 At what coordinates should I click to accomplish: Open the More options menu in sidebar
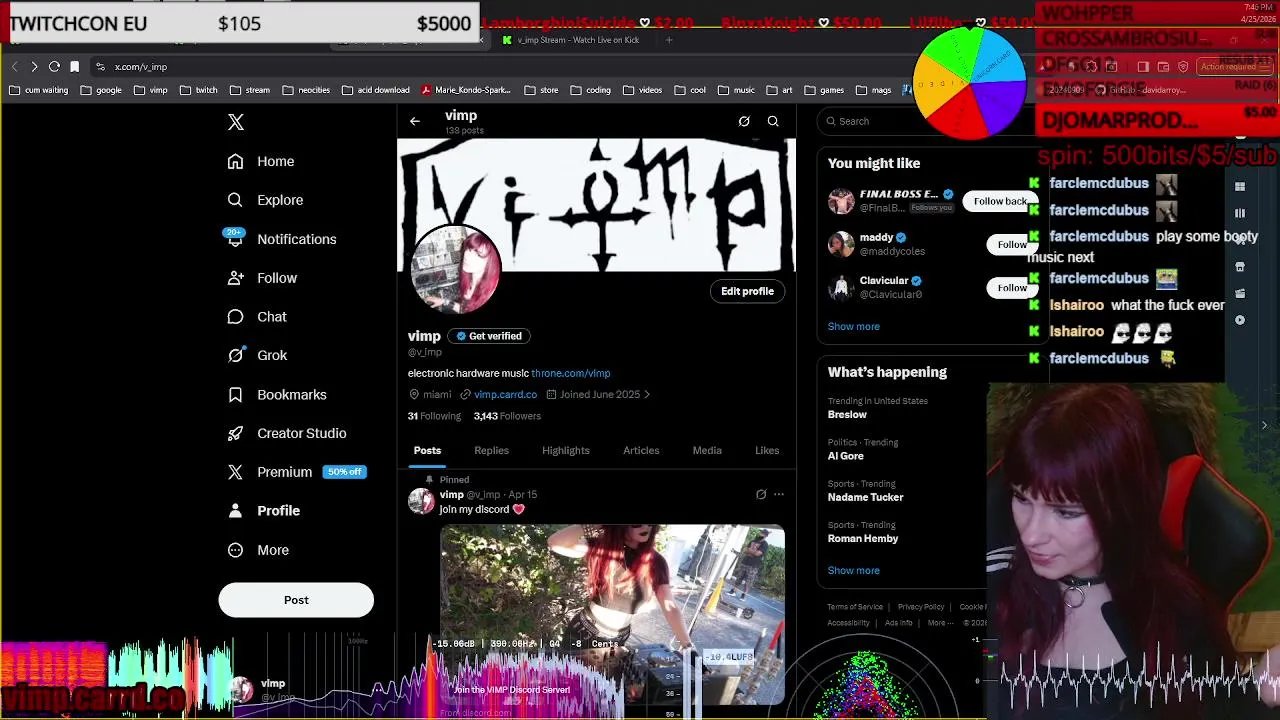258,550
